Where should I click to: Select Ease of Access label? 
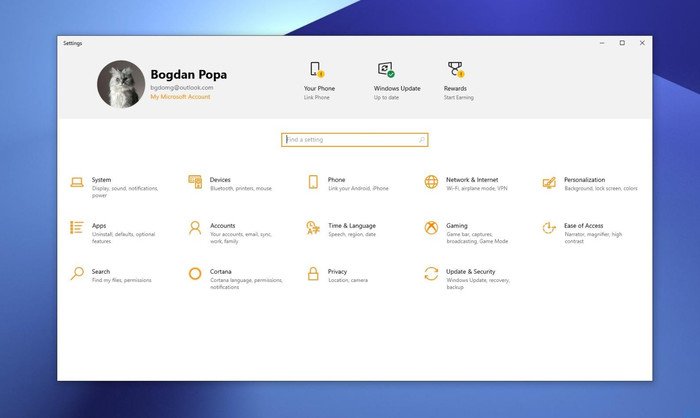583,226
